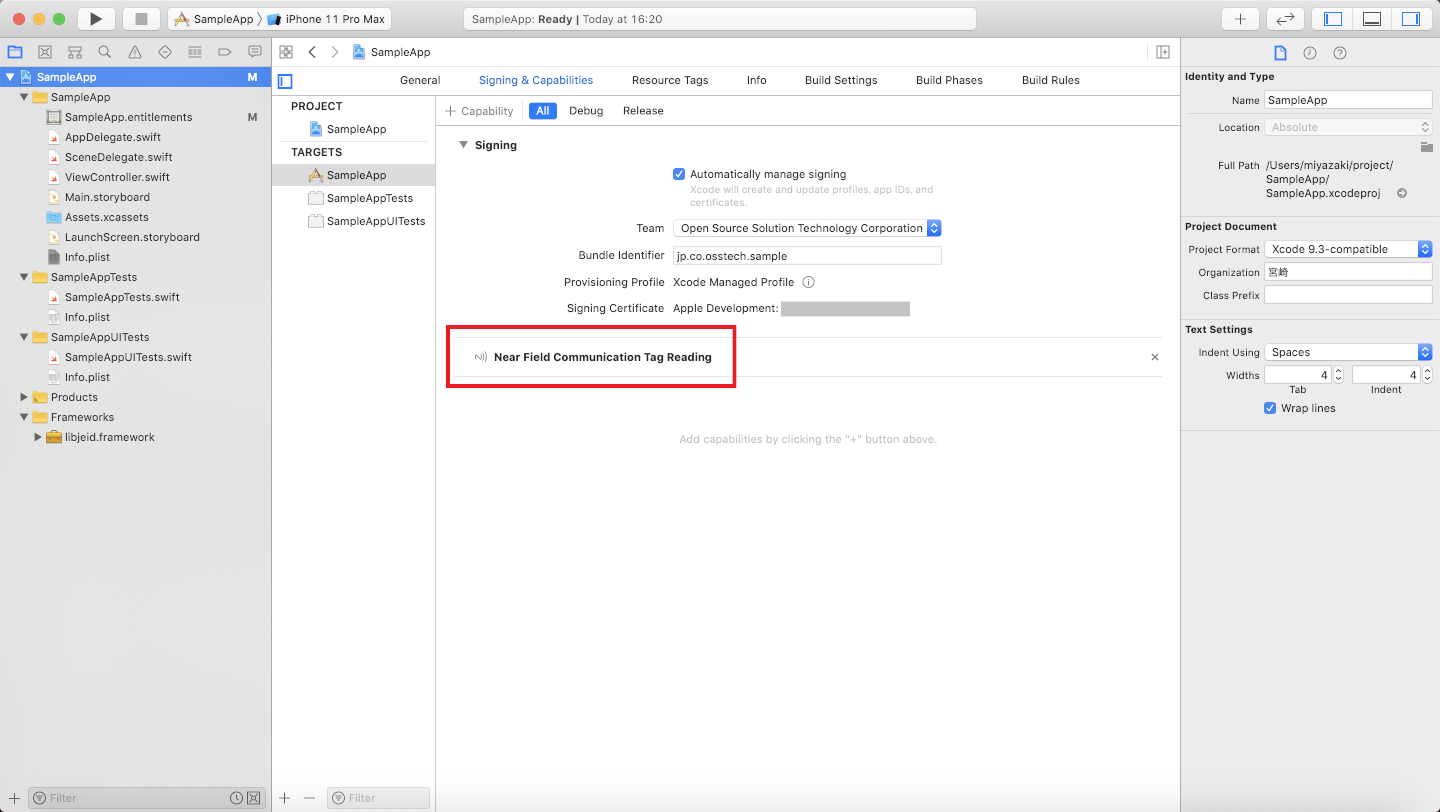
Task: Select the Debug configuration filter
Action: tap(586, 111)
